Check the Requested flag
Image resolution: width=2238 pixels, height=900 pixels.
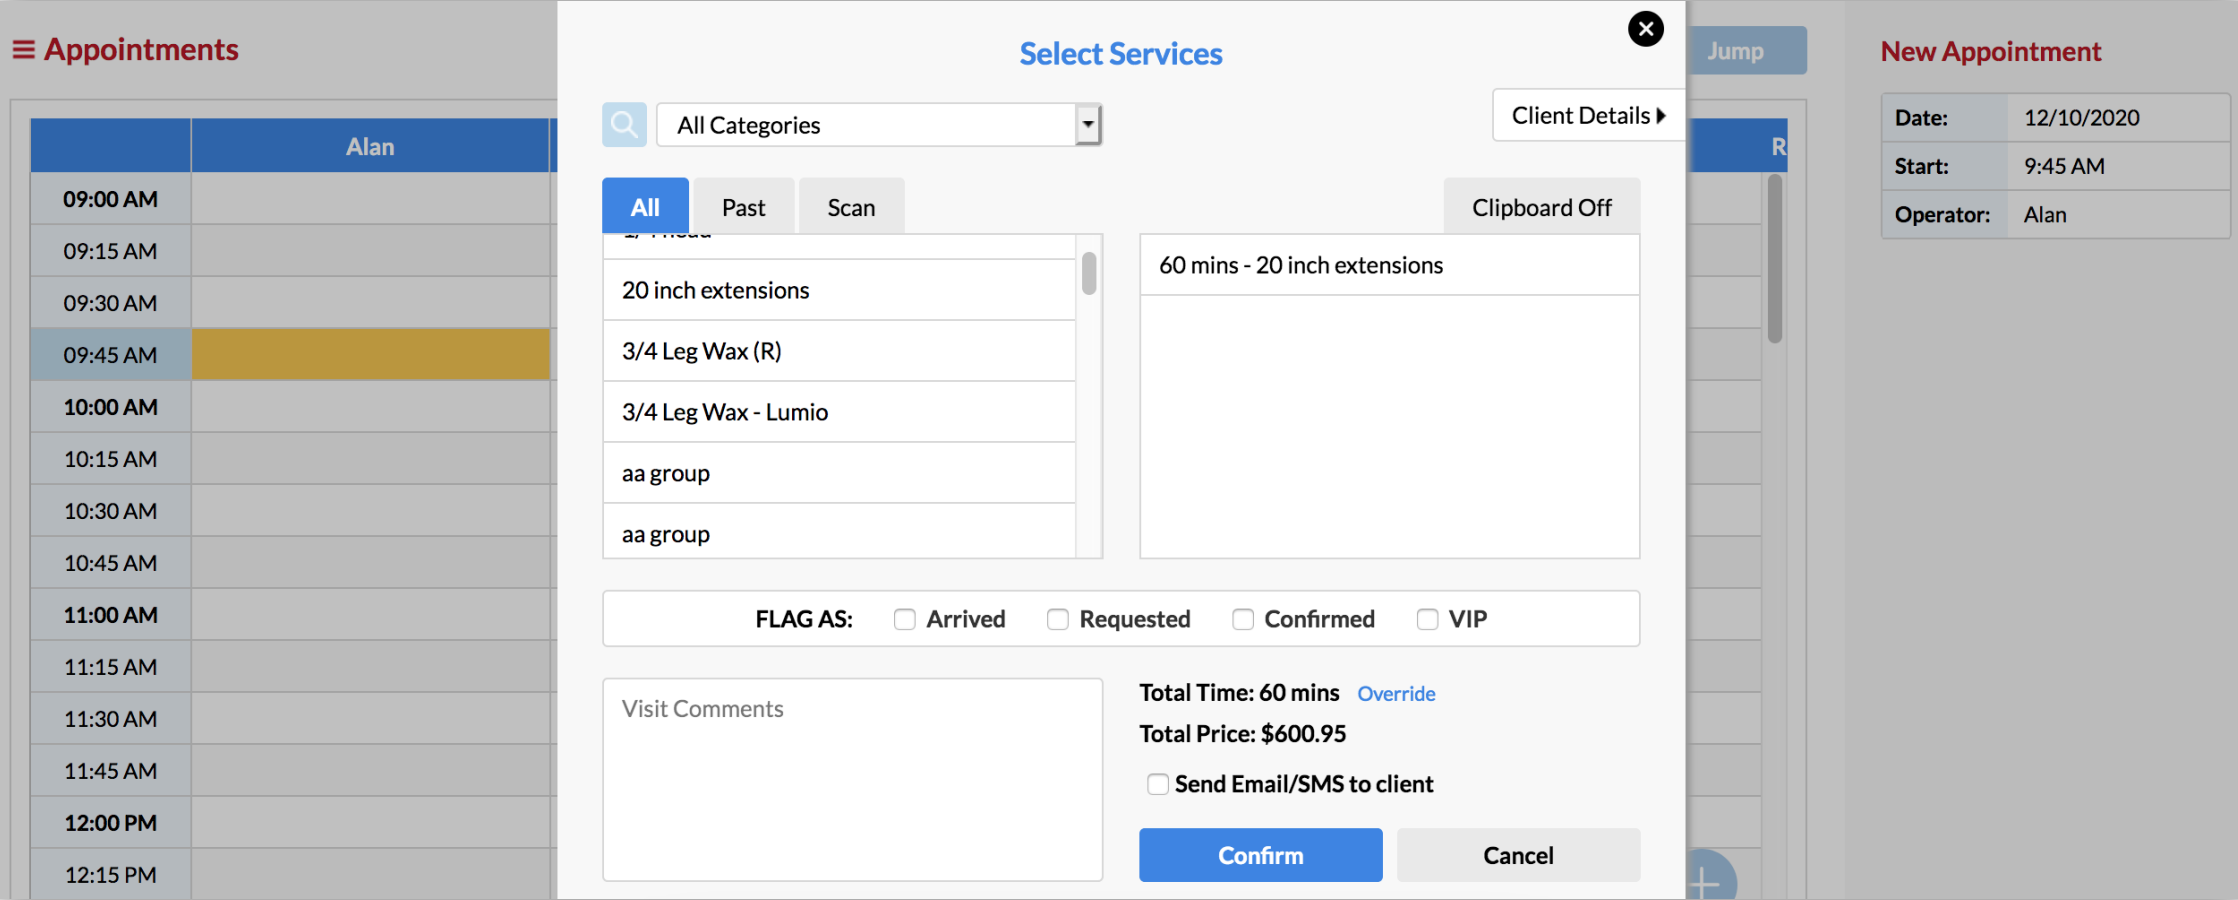(1057, 619)
